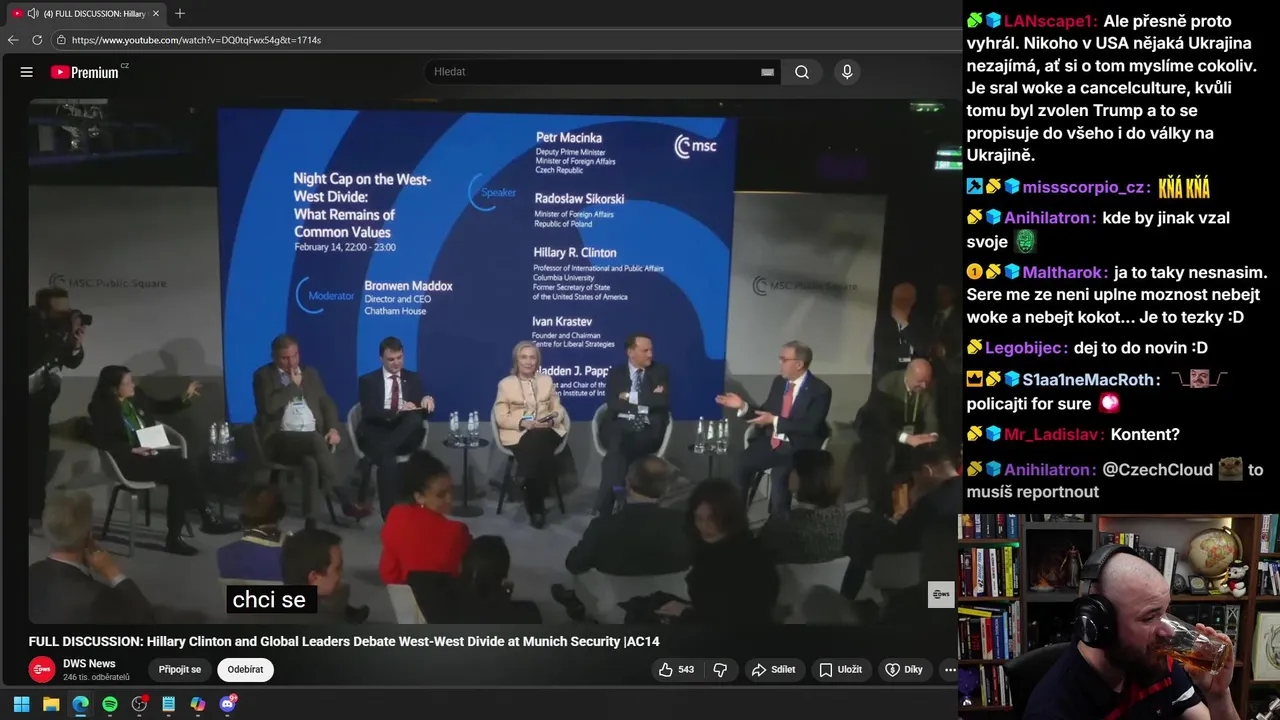Click missscorpio_cz username in chat
Image resolution: width=1280 pixels, height=720 pixels.
(1084, 187)
